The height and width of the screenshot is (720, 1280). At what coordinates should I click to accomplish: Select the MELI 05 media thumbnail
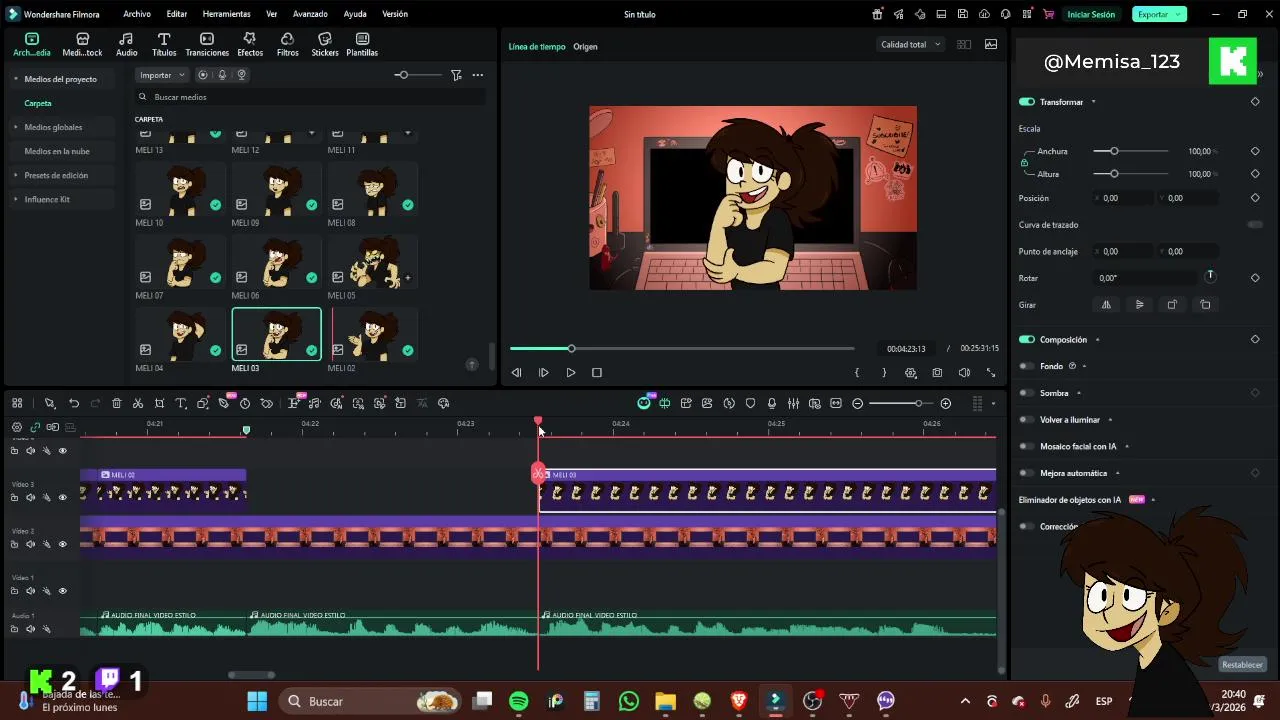373,262
